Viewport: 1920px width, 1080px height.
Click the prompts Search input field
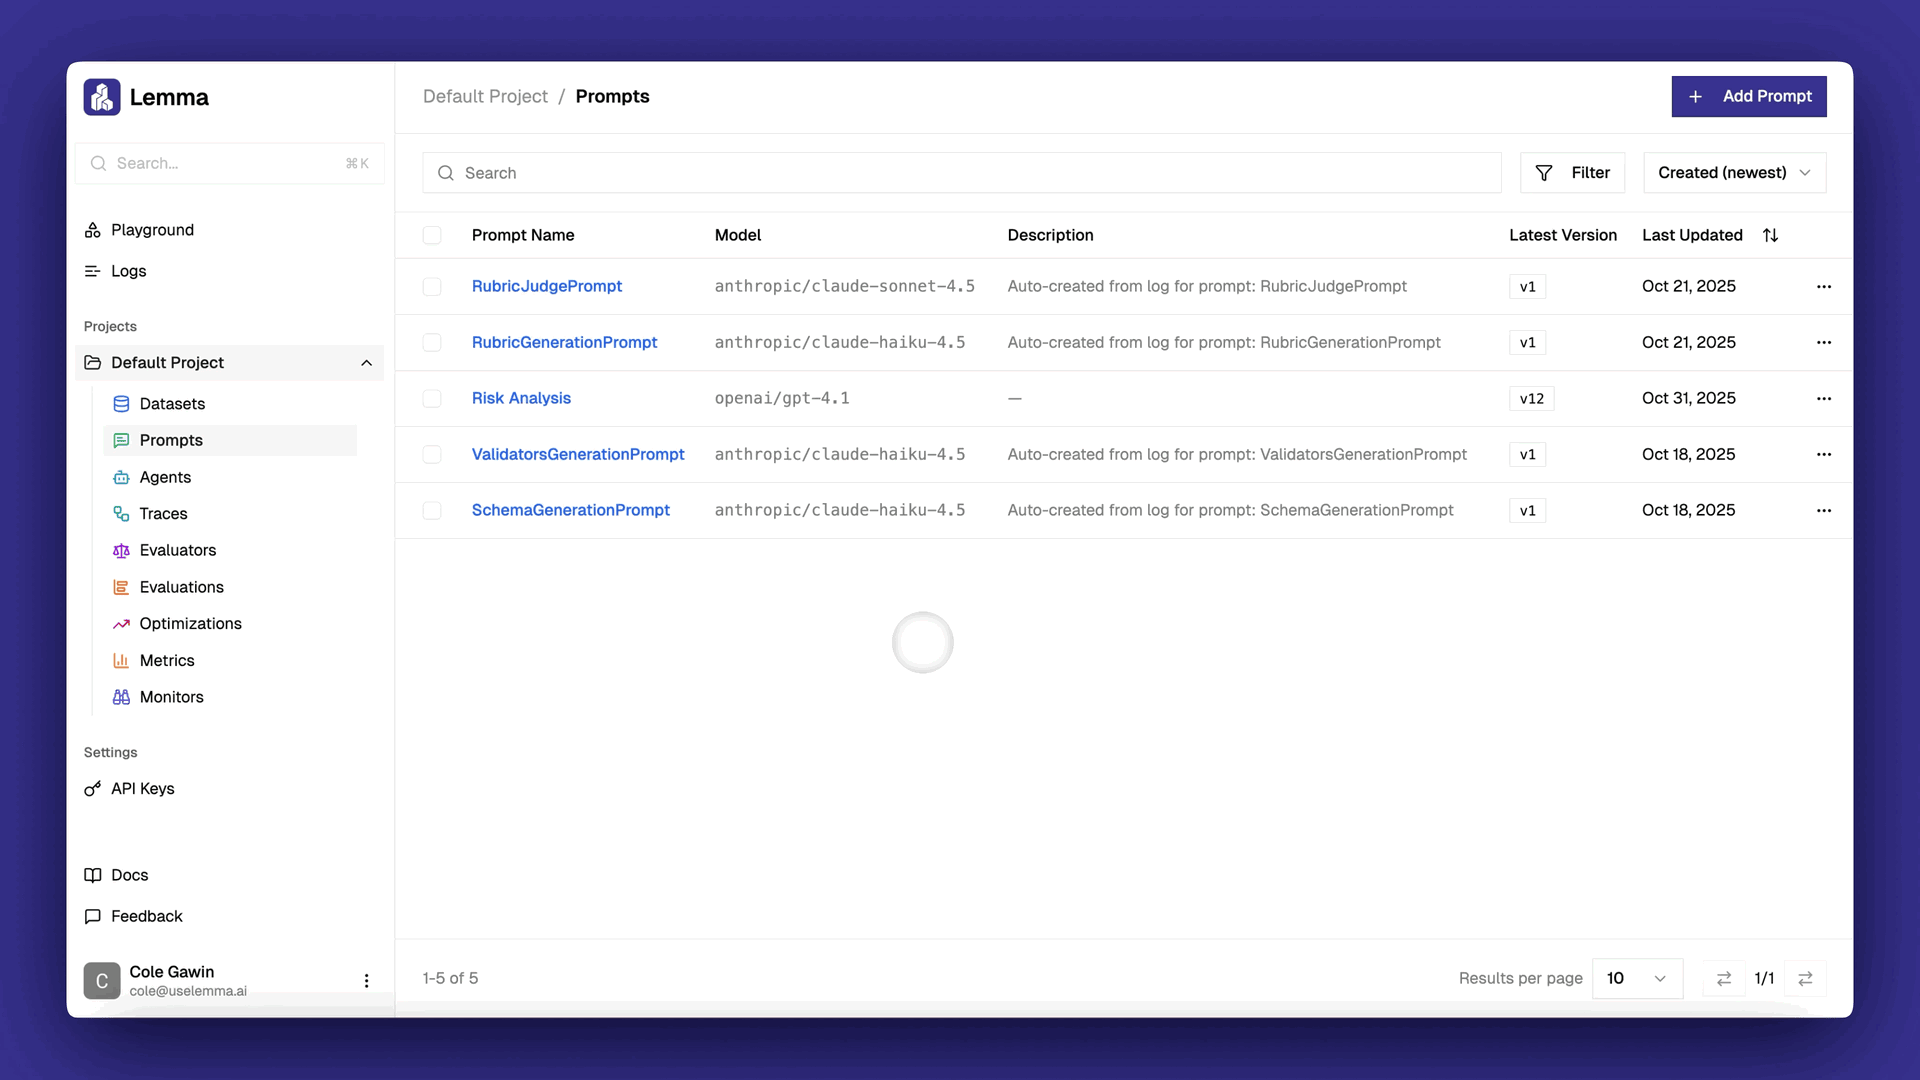960,173
